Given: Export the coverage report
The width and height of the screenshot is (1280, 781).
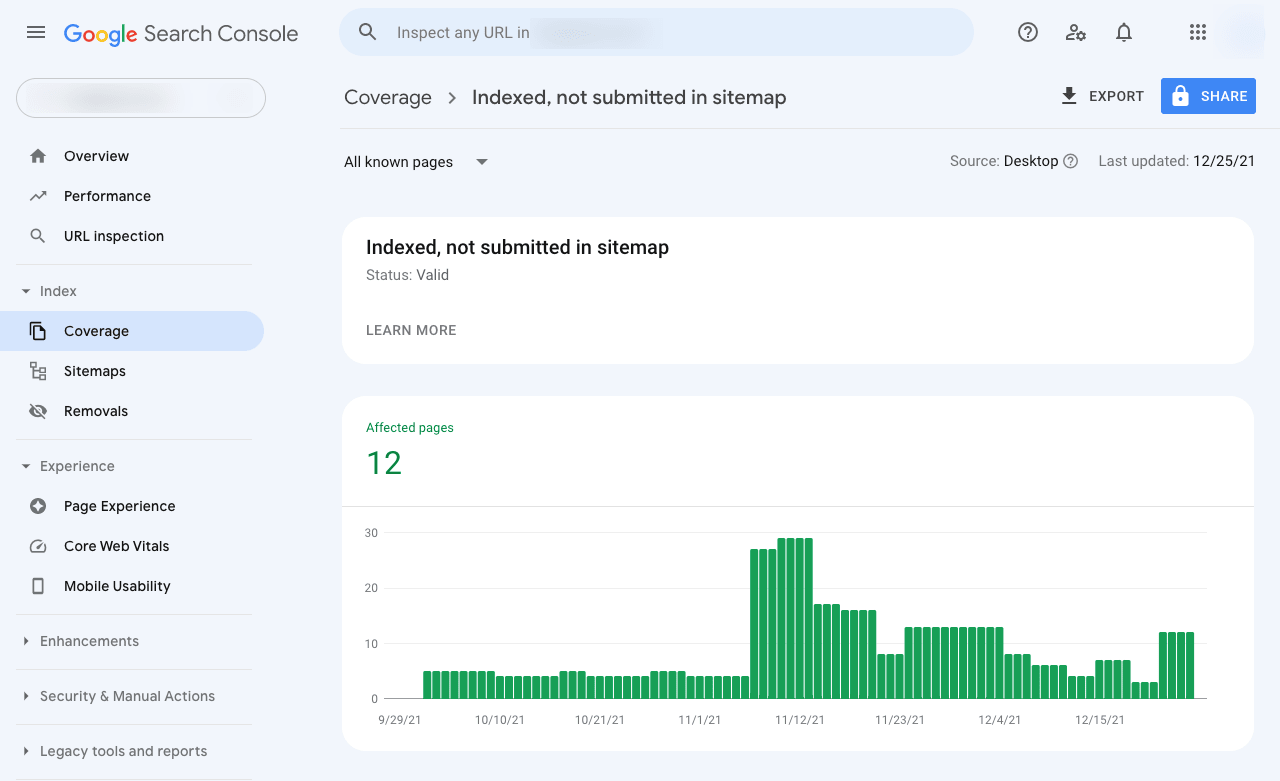Looking at the screenshot, I should click(1102, 96).
